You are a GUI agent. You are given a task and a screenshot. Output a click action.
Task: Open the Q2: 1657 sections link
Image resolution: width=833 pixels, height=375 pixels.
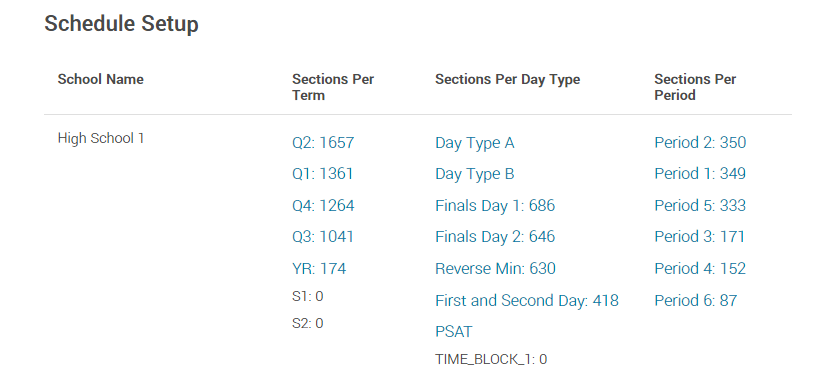[323, 143]
